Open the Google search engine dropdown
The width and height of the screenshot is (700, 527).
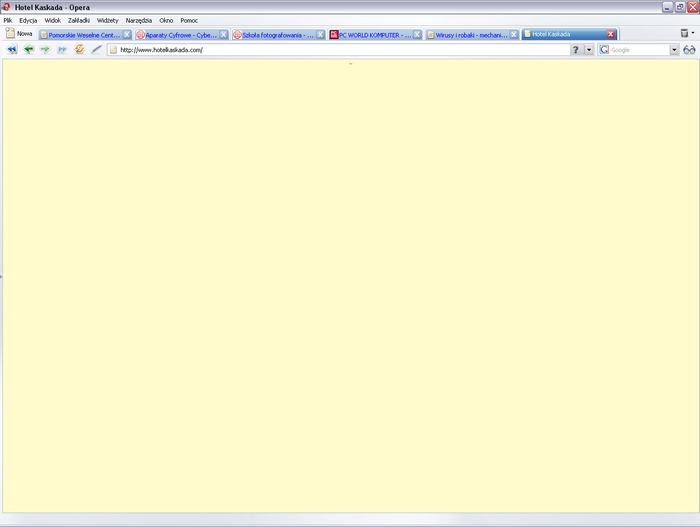pos(674,49)
